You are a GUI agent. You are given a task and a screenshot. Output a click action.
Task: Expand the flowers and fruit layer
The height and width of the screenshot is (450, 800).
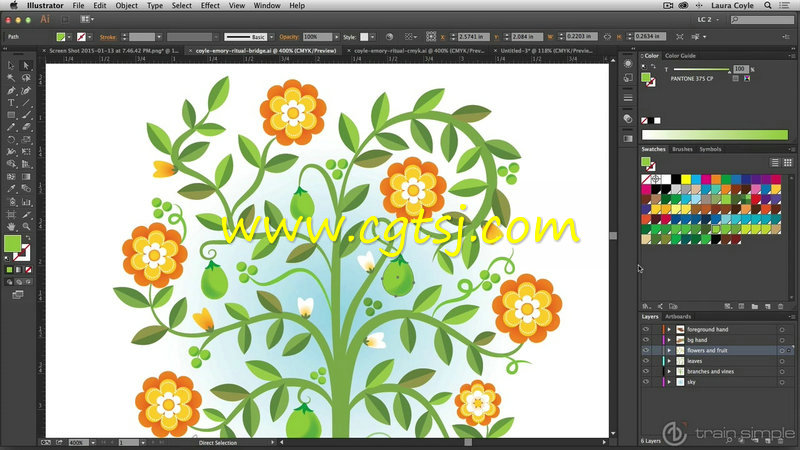669,351
